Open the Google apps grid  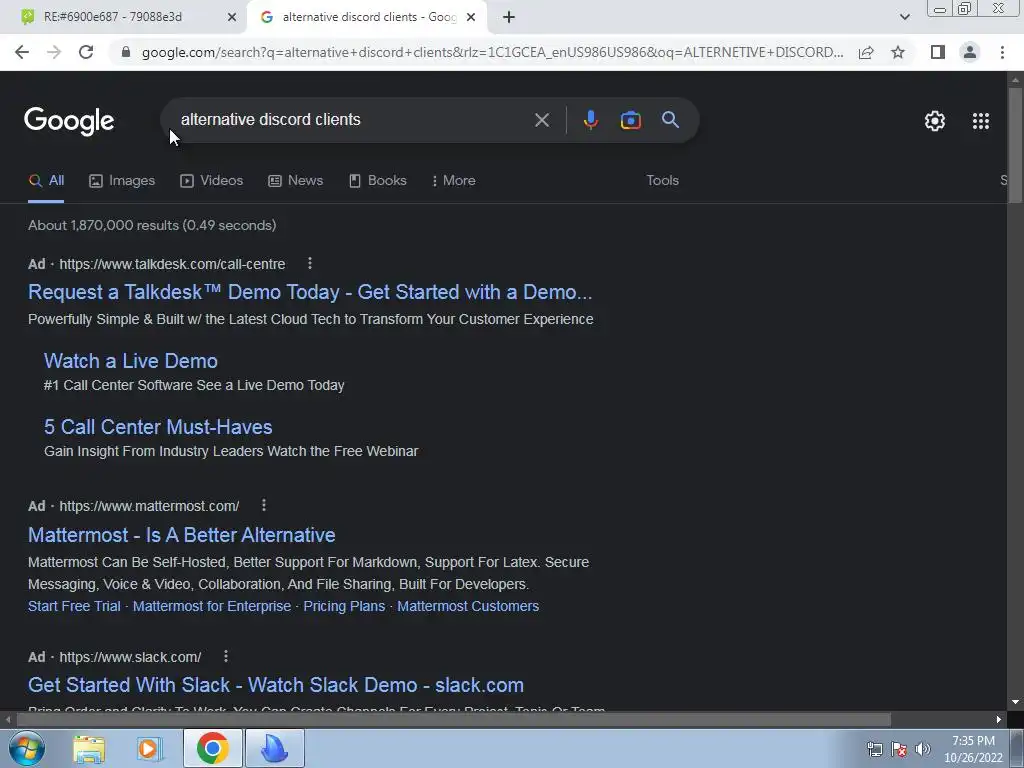pyautogui.click(x=980, y=121)
